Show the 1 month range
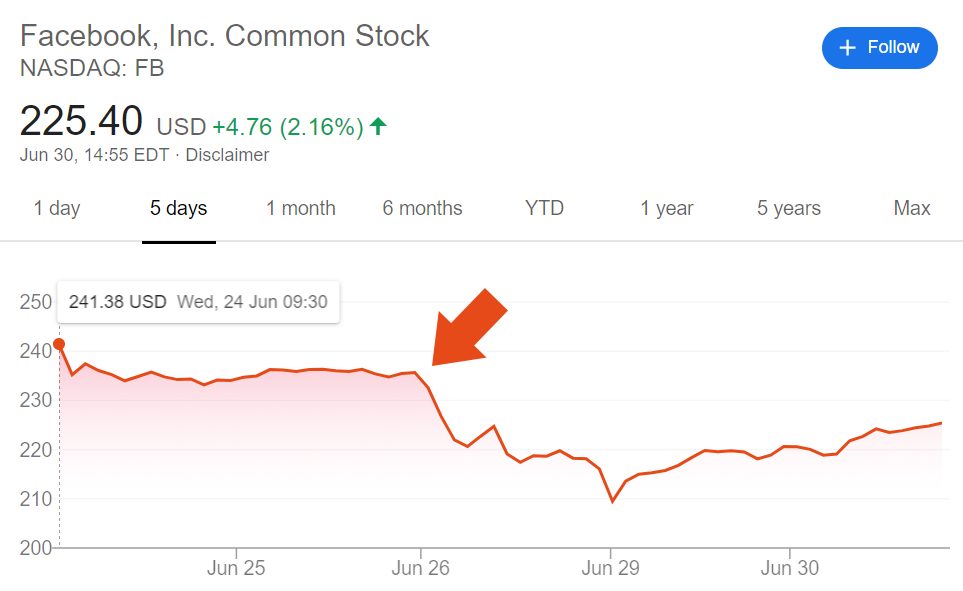 pos(301,208)
